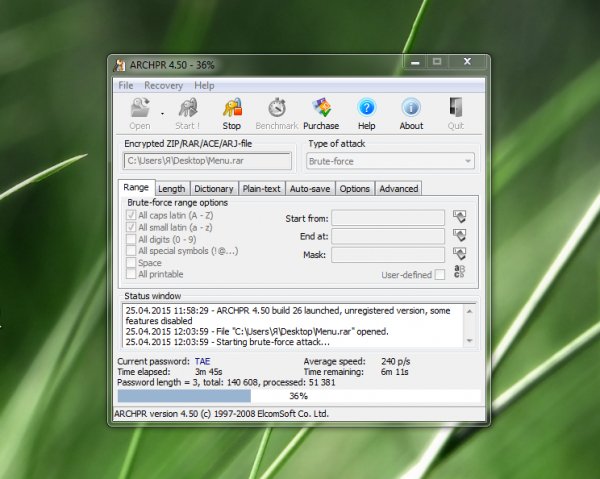Image resolution: width=600 pixels, height=479 pixels.
Task: Click the Menu.rar opened log line
Action: 257,332
